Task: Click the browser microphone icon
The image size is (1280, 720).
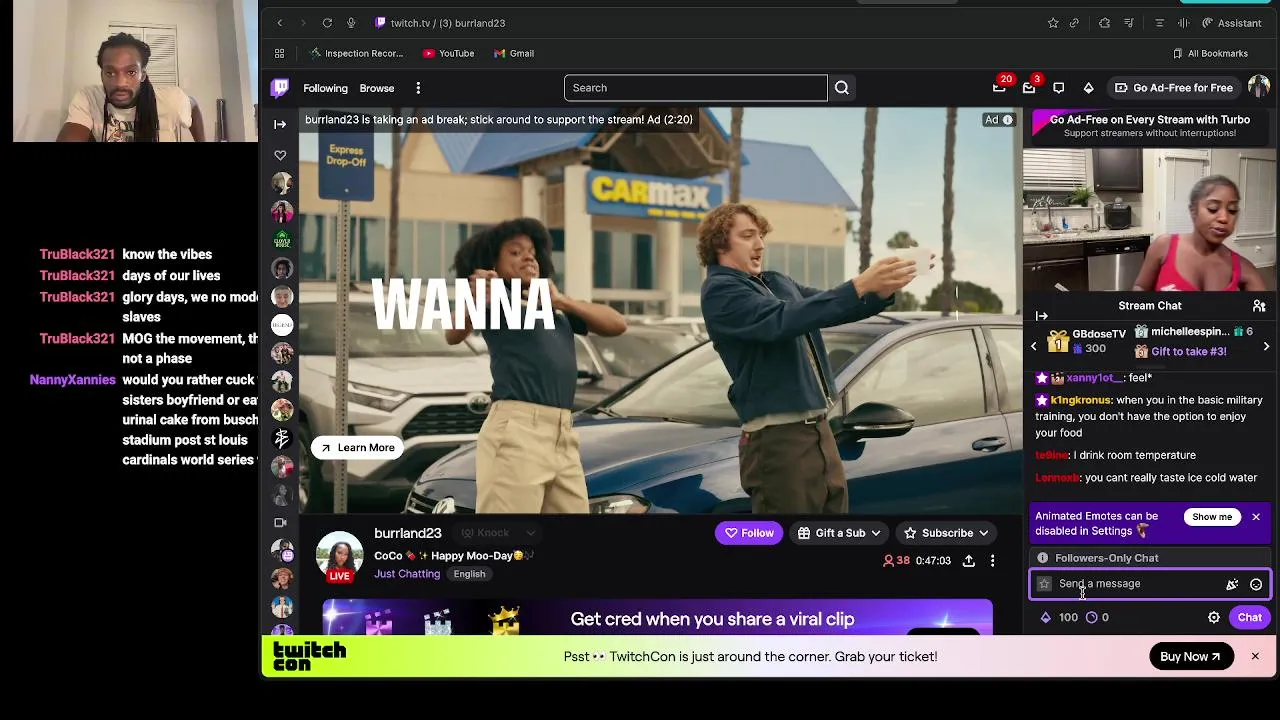Action: (x=351, y=23)
